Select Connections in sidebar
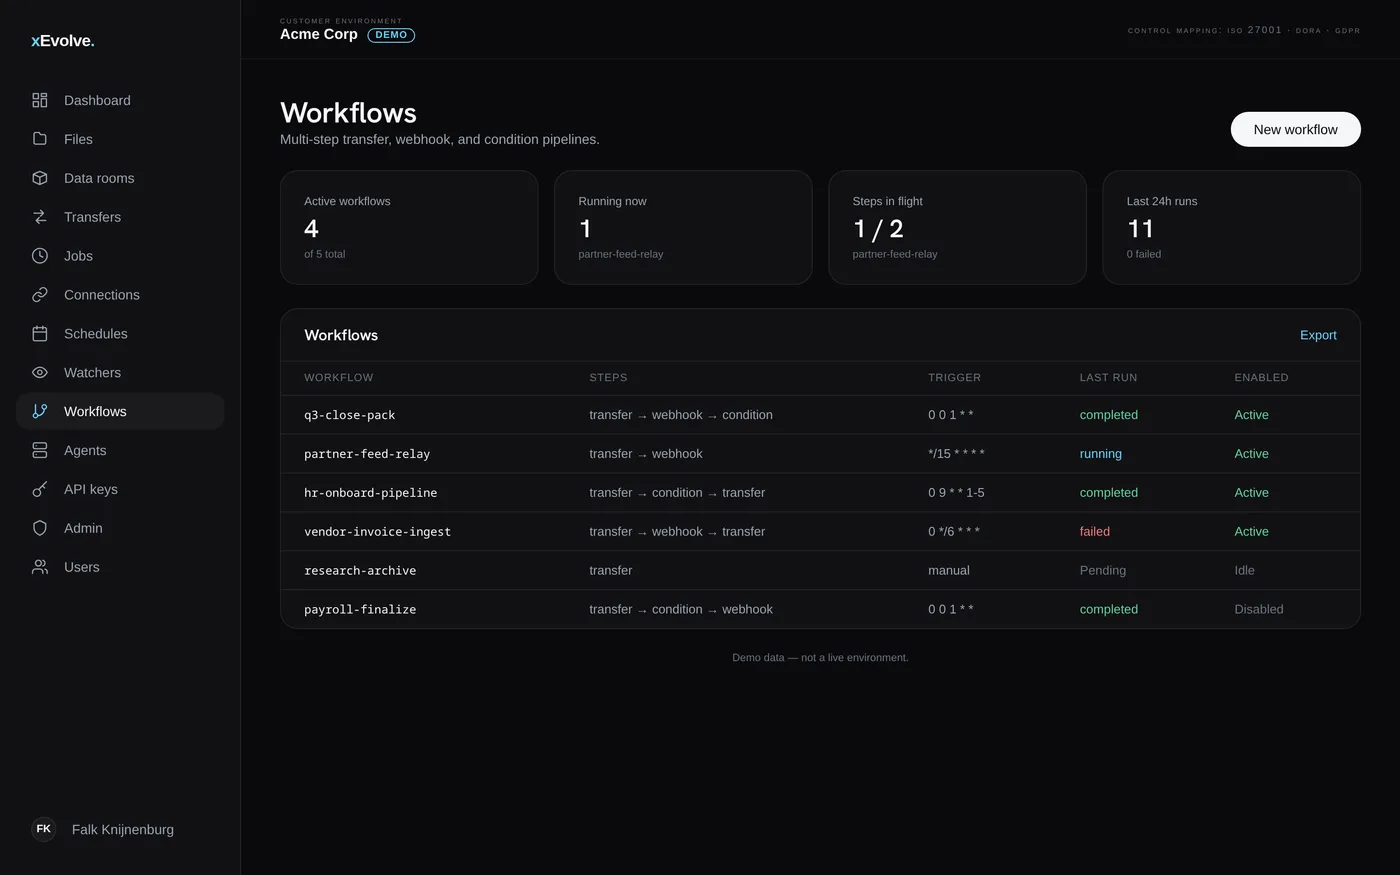 pos(120,295)
